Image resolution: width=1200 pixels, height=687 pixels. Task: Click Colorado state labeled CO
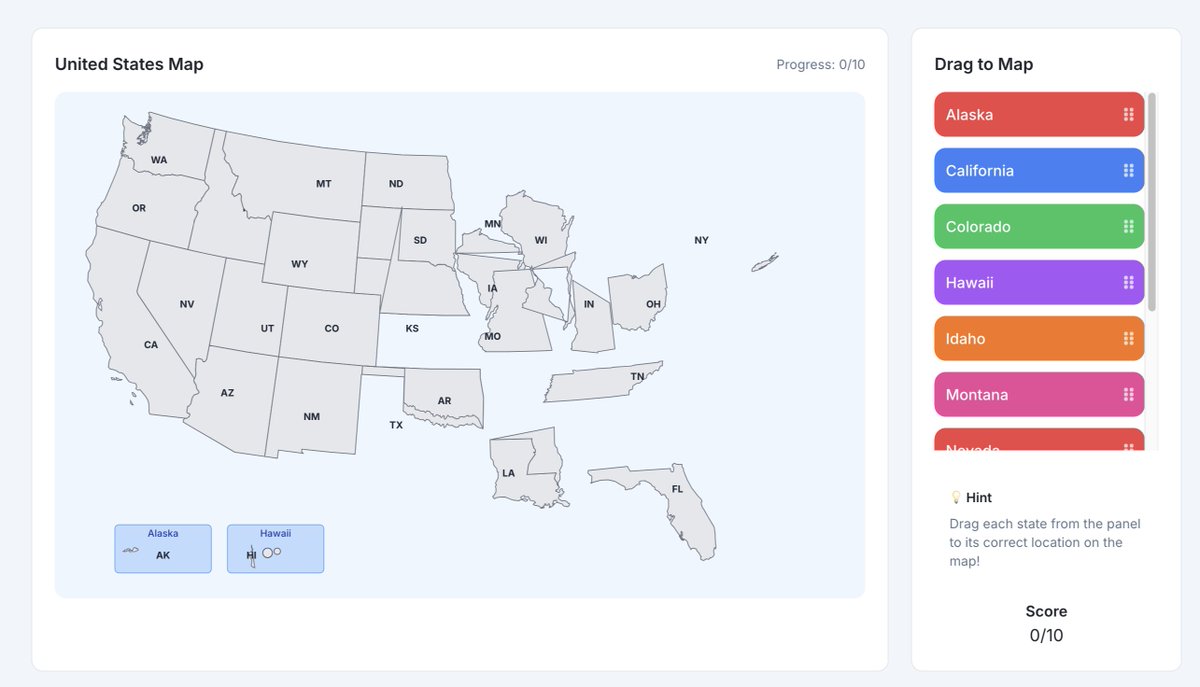(x=332, y=328)
